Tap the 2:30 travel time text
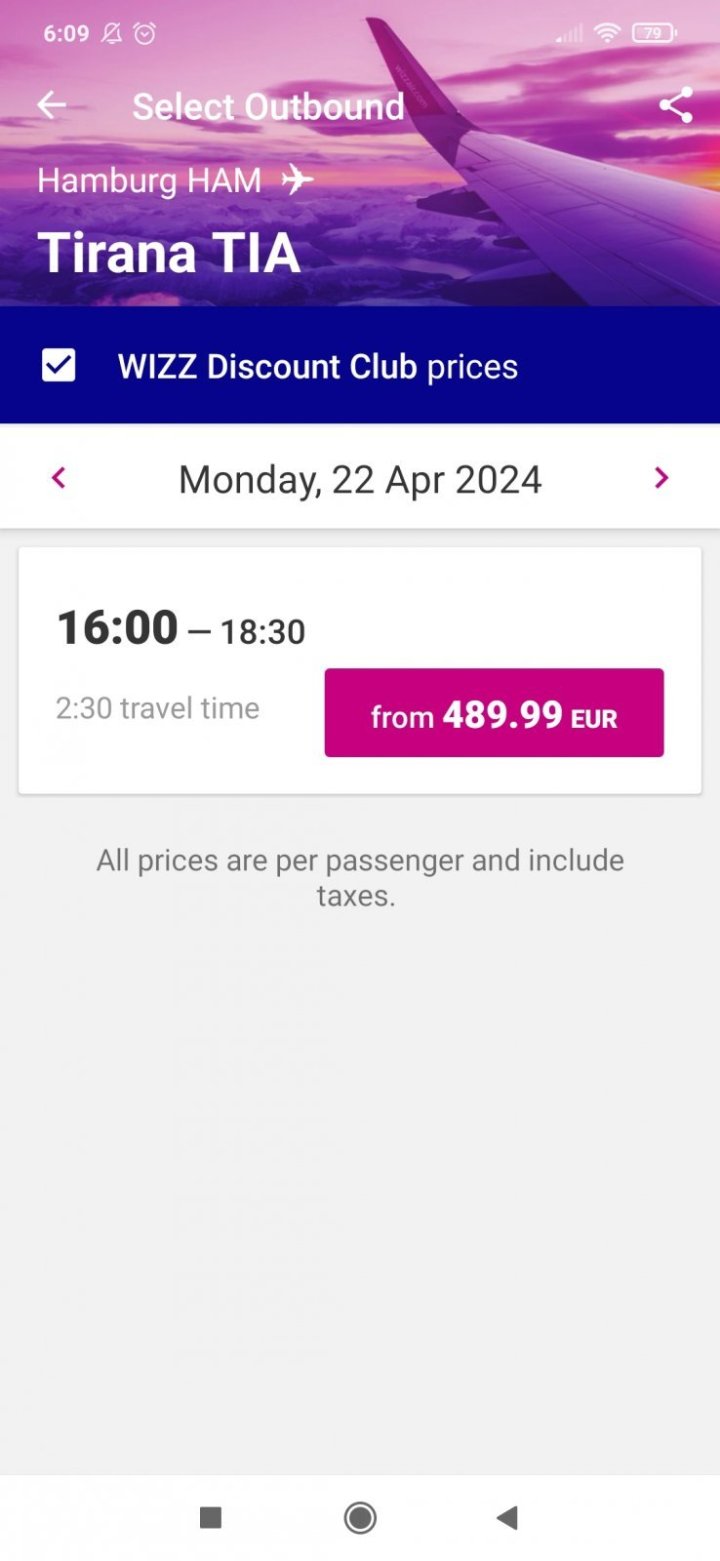Screen dimensions: 720x1561 click(x=158, y=708)
